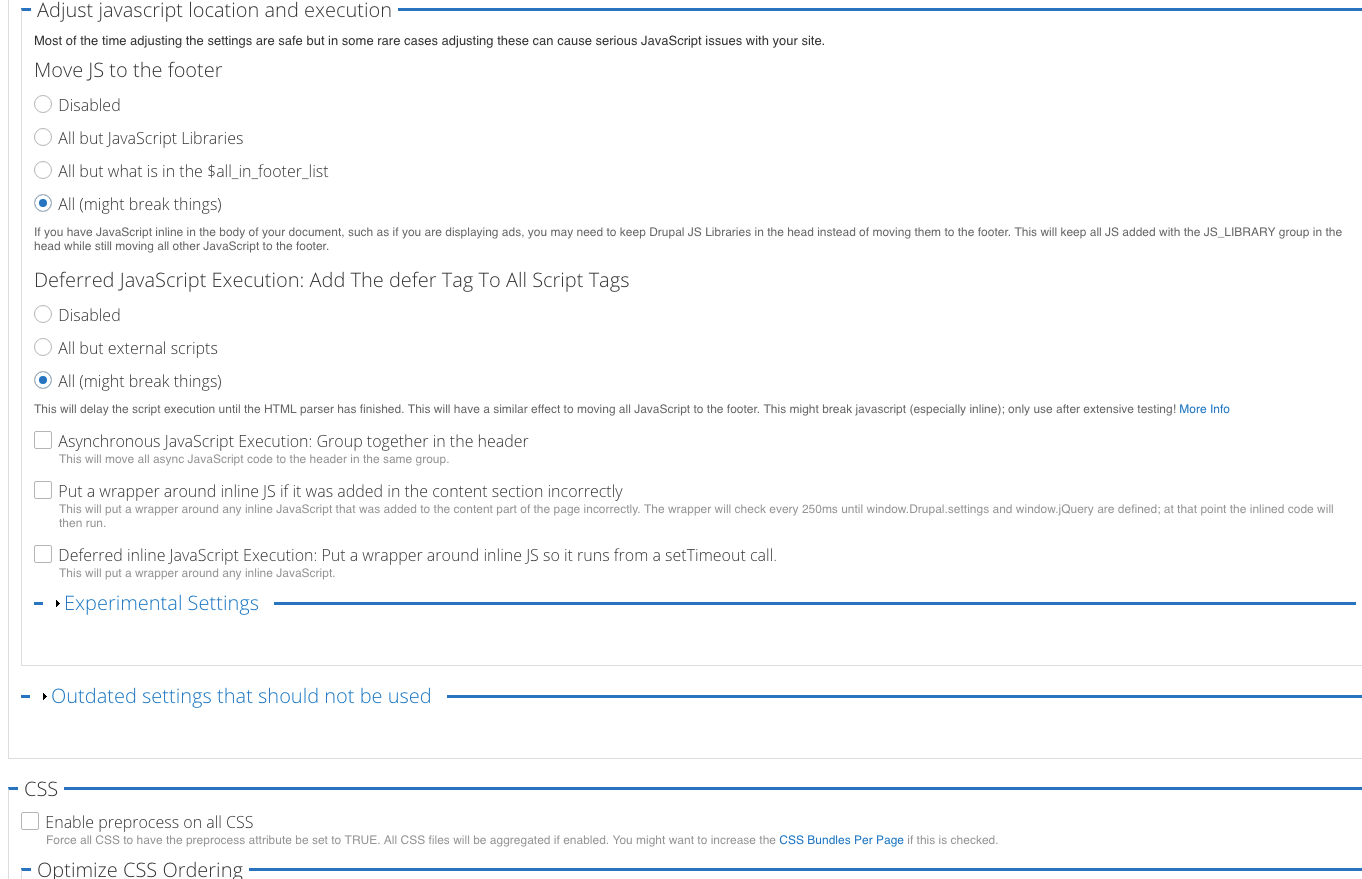Screen dimensions: 1362x879
Task: Follow the CSS Bundles Per Page link
Action: [x=841, y=840]
